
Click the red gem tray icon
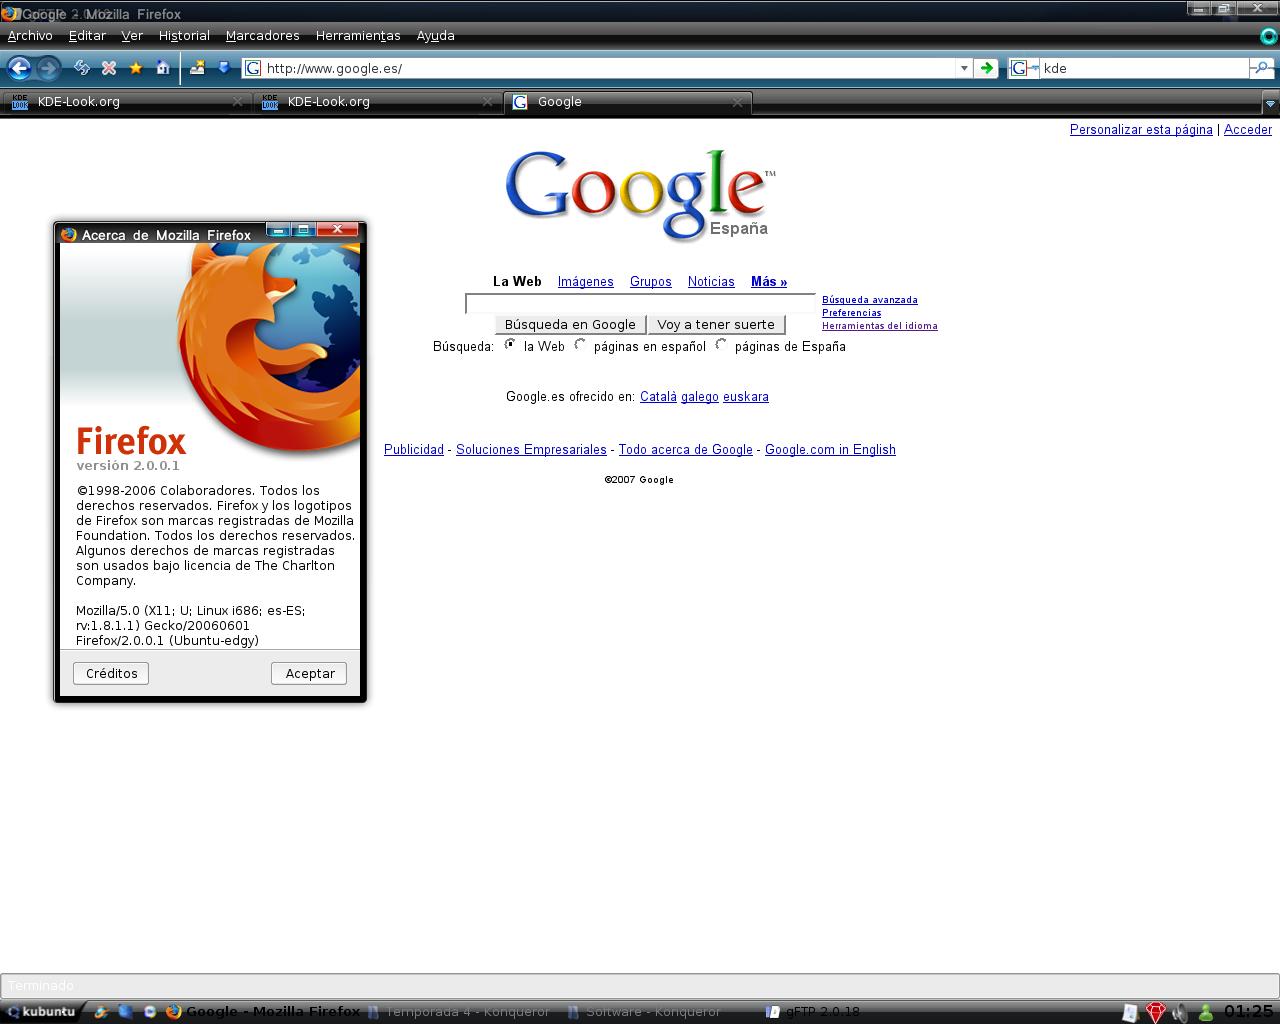(x=1156, y=1012)
